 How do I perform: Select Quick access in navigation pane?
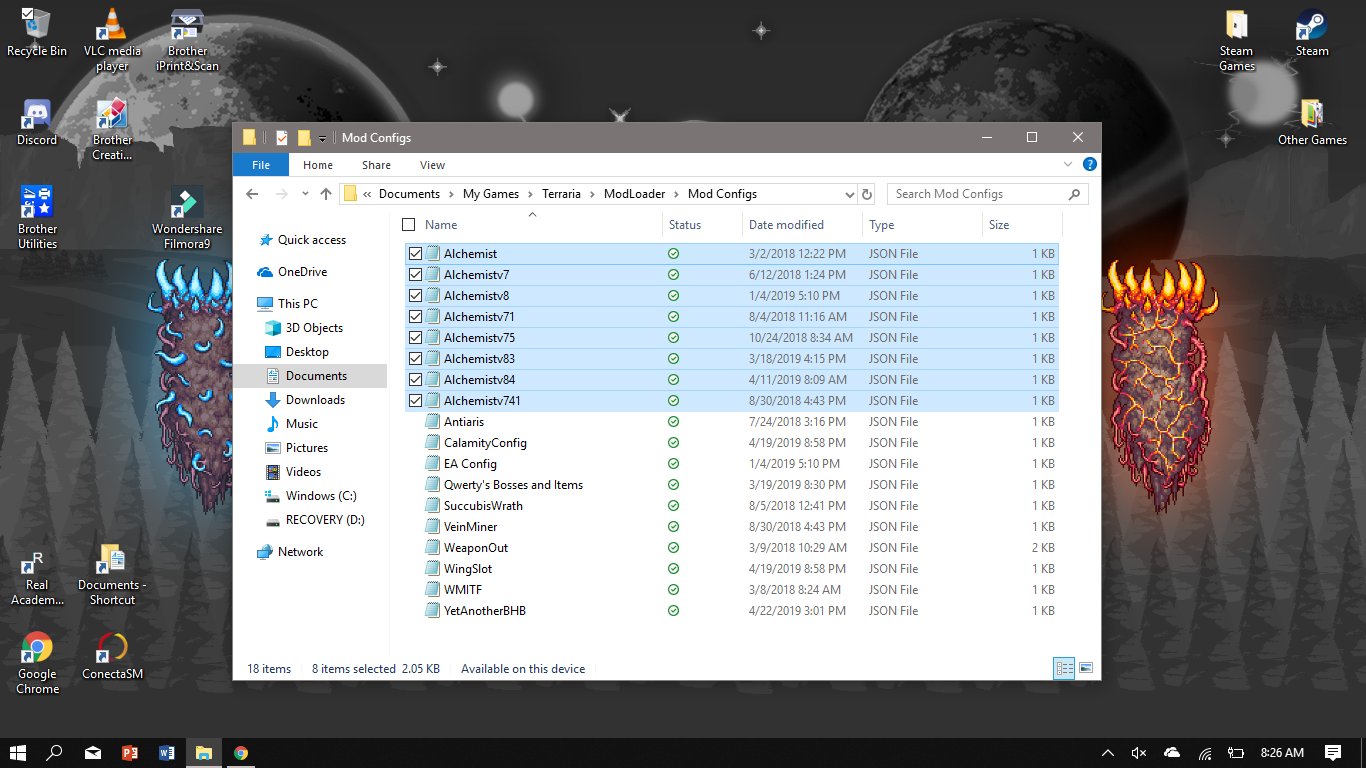[302, 240]
